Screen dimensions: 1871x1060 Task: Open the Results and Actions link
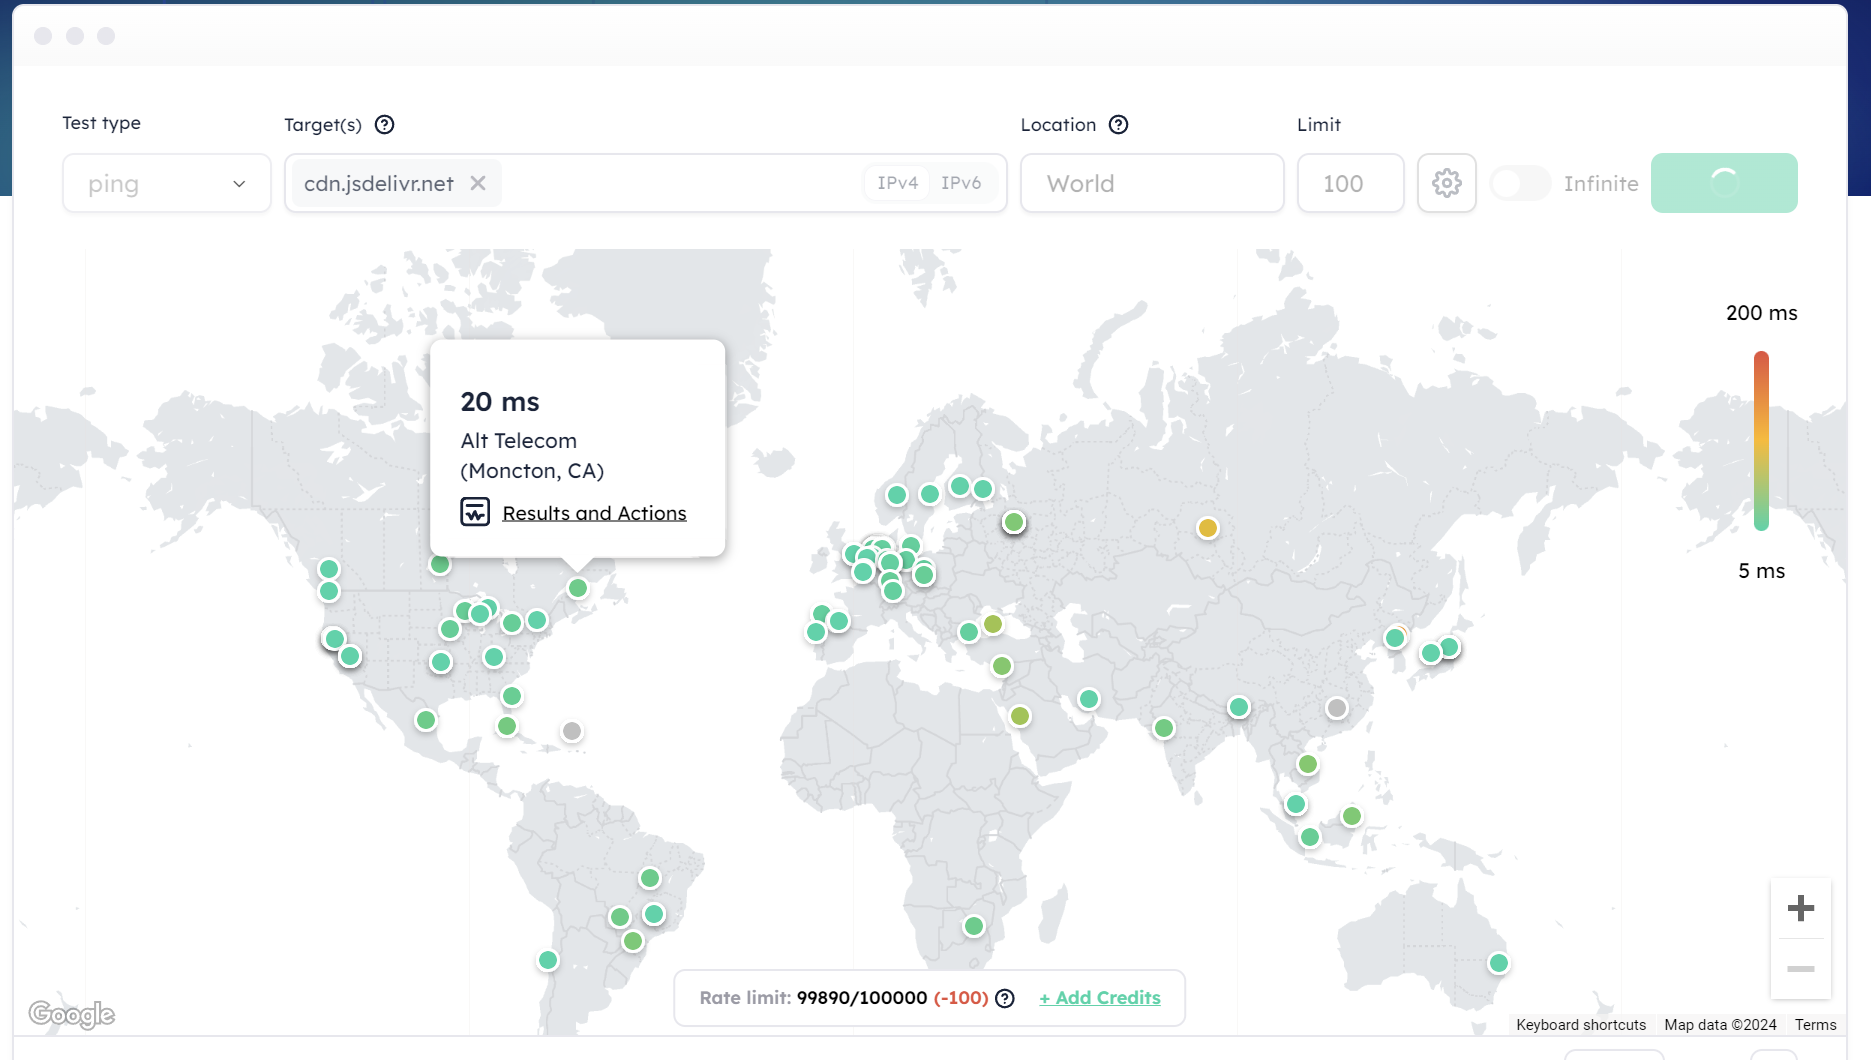click(x=594, y=513)
